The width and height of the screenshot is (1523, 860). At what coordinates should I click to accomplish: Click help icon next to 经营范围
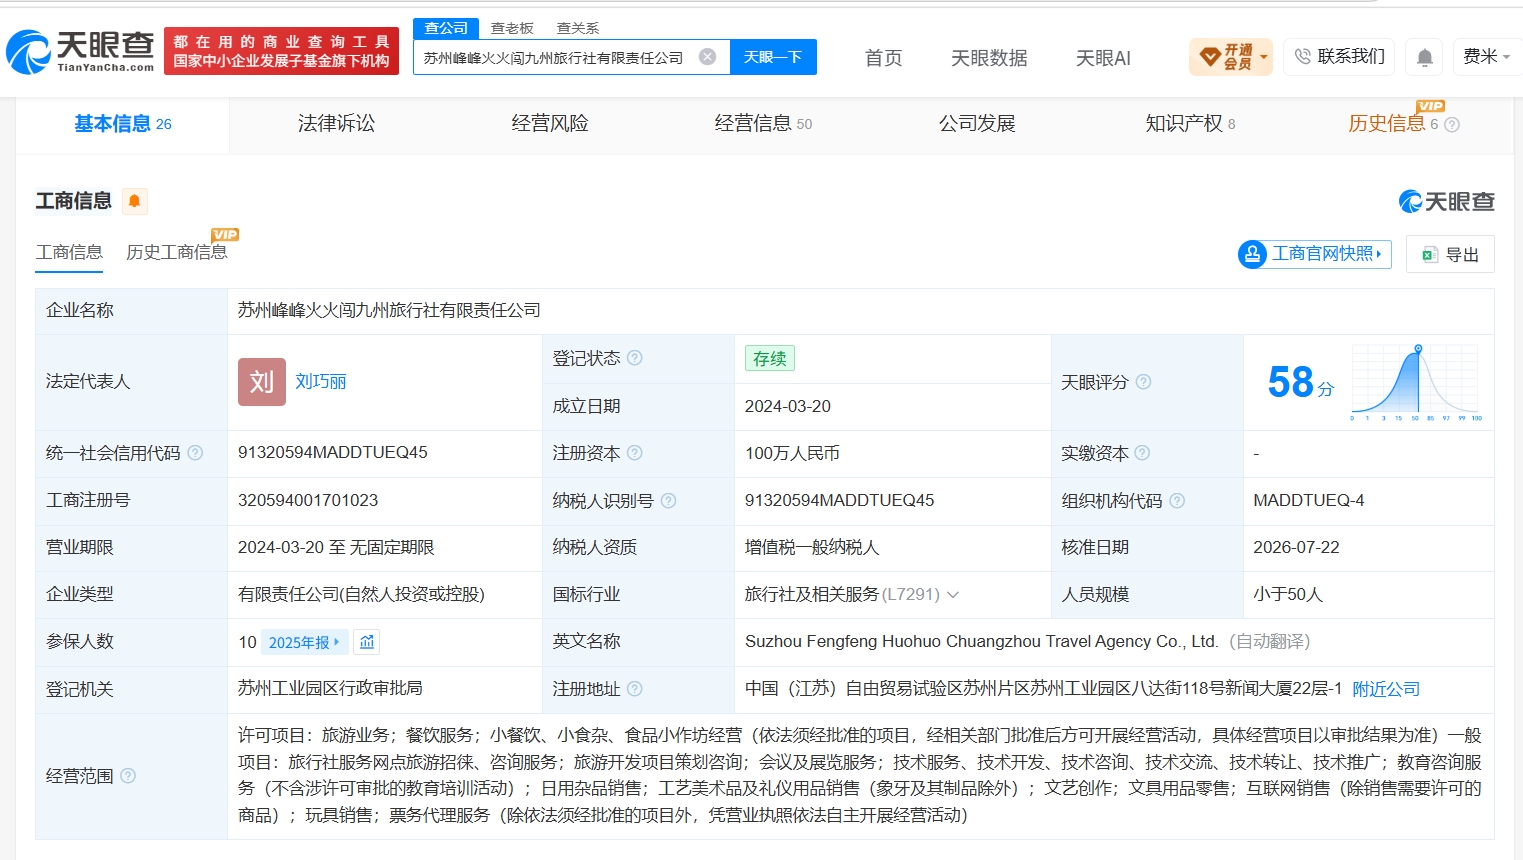click(x=128, y=776)
